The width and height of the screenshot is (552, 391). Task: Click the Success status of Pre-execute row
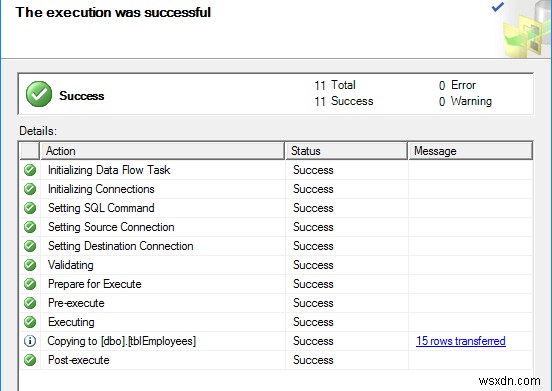[313, 303]
